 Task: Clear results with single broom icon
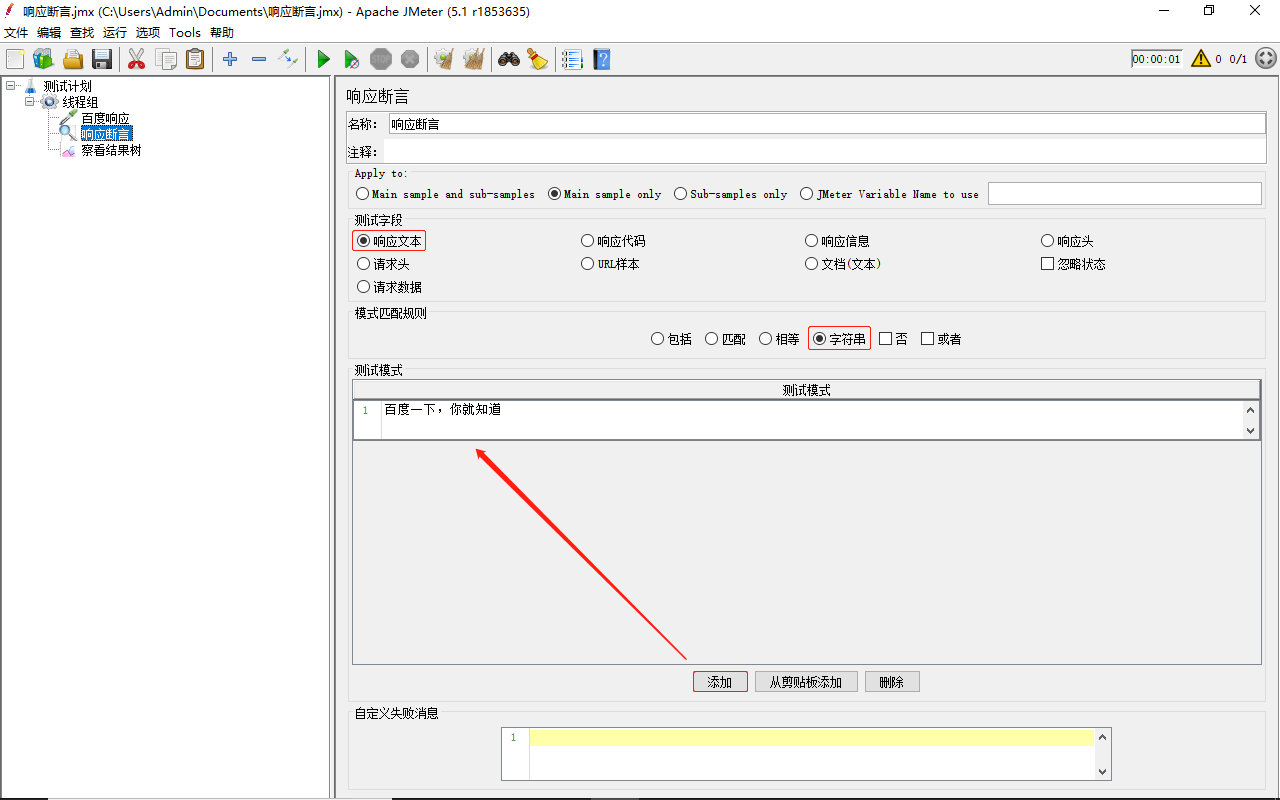[444, 59]
